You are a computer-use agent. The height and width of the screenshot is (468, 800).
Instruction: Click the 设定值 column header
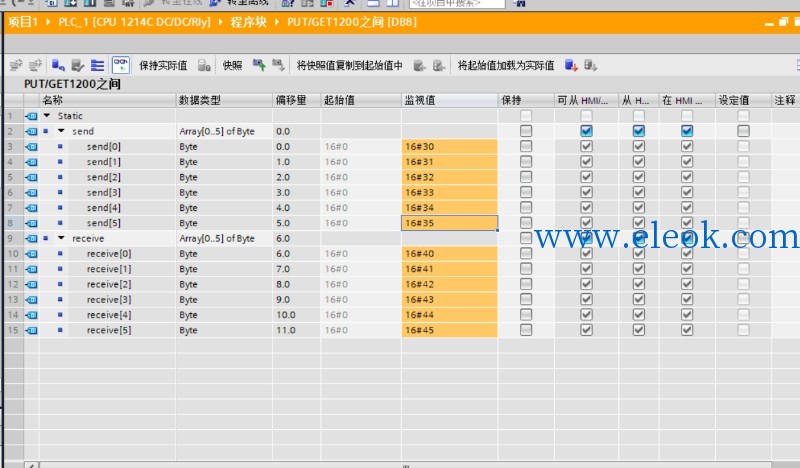pos(743,100)
